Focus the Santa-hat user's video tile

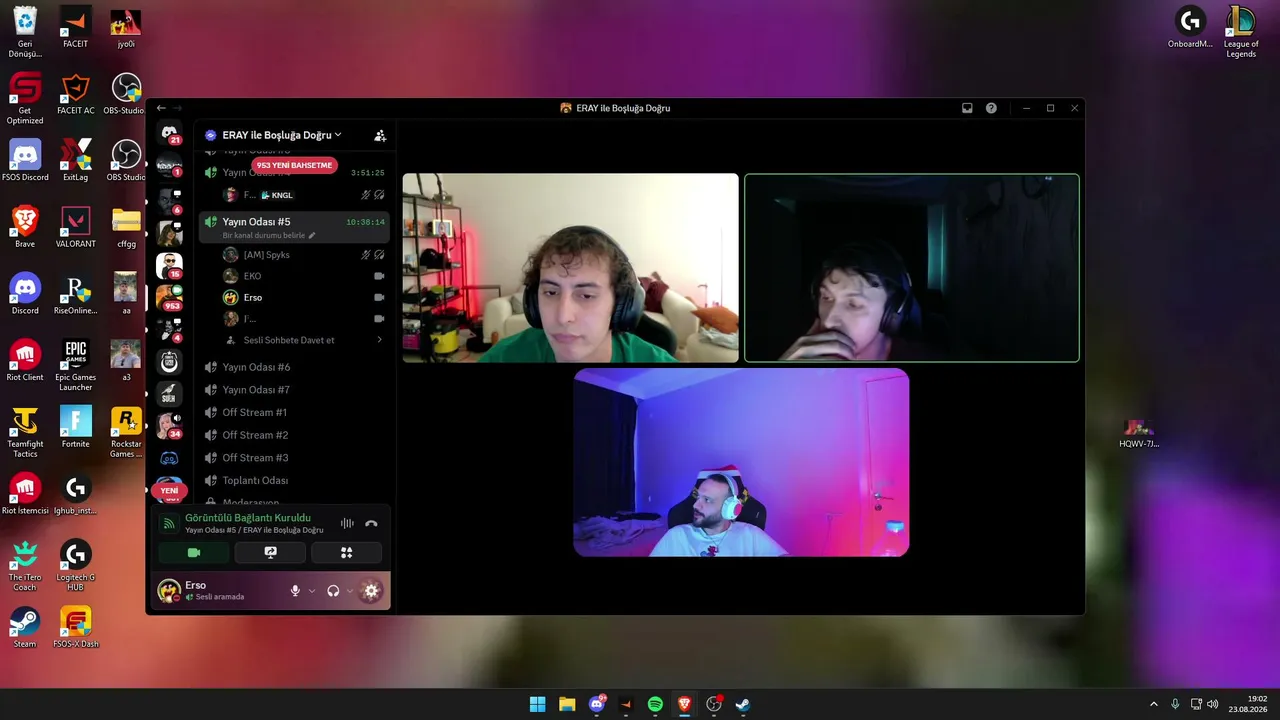tap(741, 462)
